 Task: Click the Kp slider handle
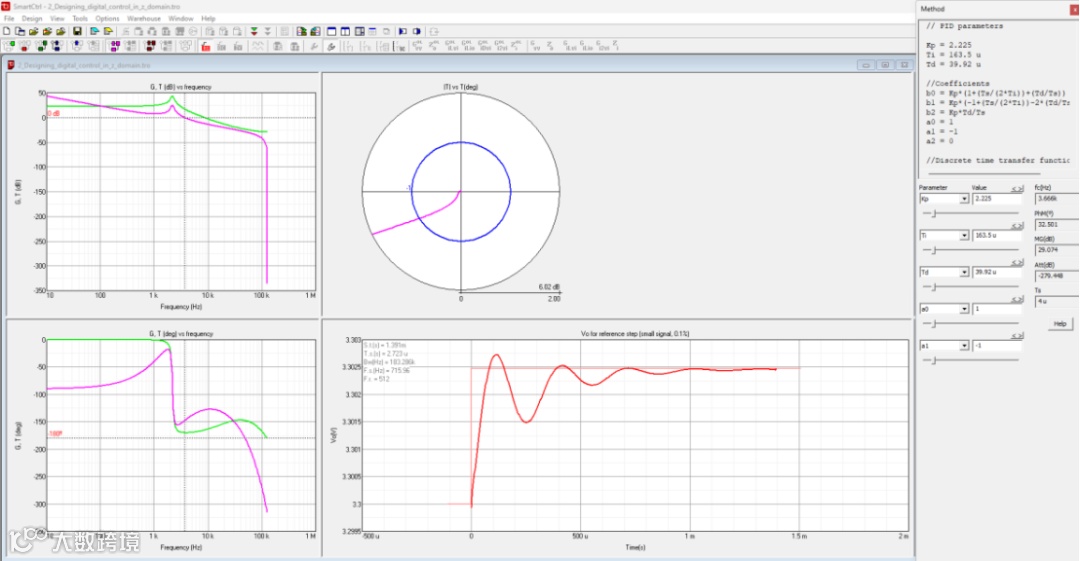click(934, 213)
